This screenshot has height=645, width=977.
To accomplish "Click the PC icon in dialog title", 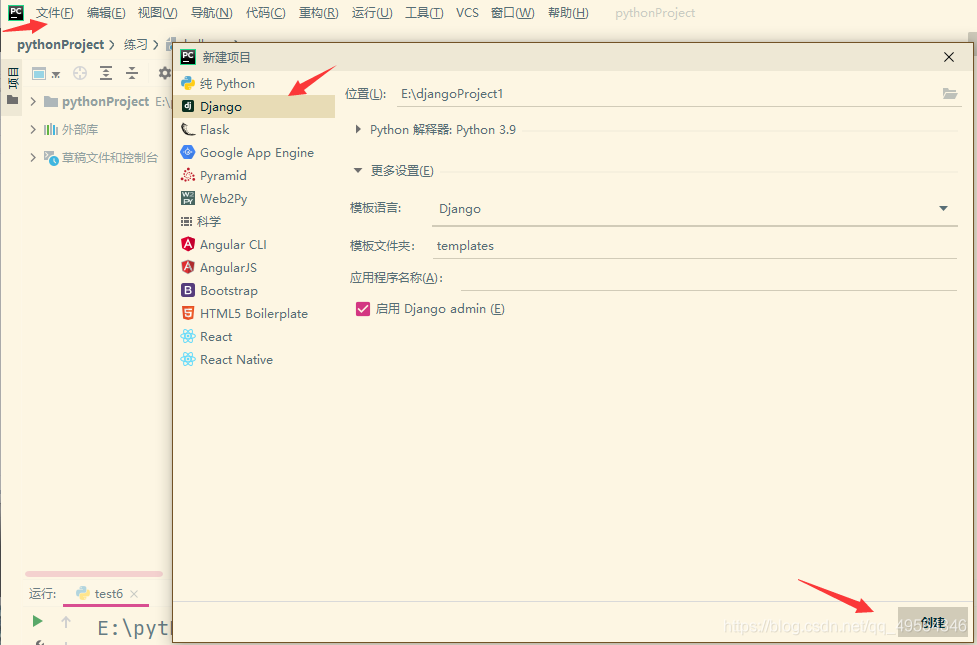I will [188, 57].
